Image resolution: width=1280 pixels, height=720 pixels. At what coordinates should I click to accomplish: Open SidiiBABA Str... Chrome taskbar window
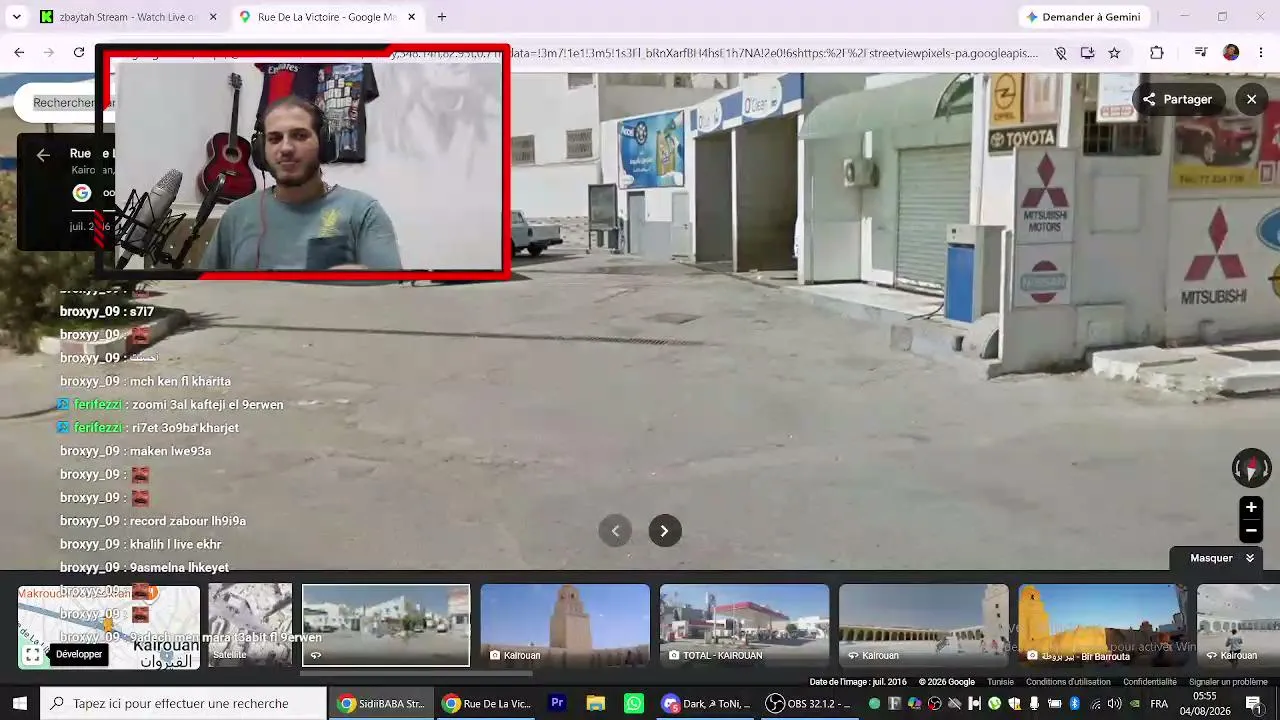(380, 703)
